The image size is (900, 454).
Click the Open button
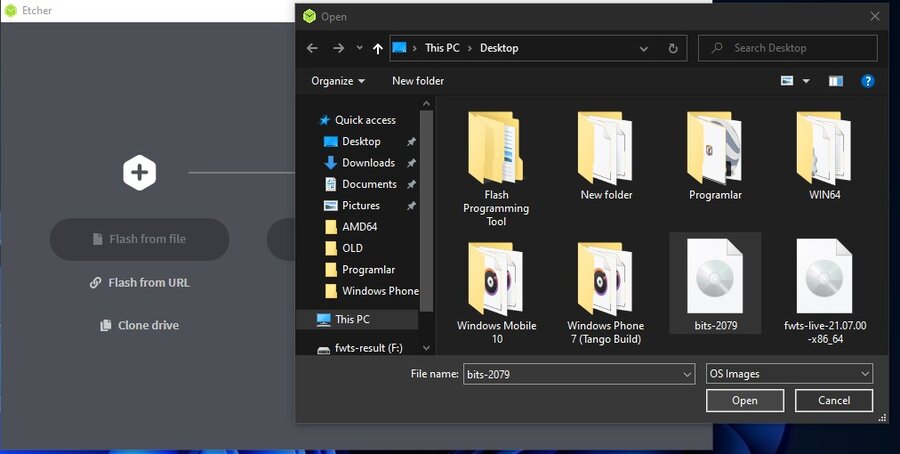pyautogui.click(x=744, y=401)
